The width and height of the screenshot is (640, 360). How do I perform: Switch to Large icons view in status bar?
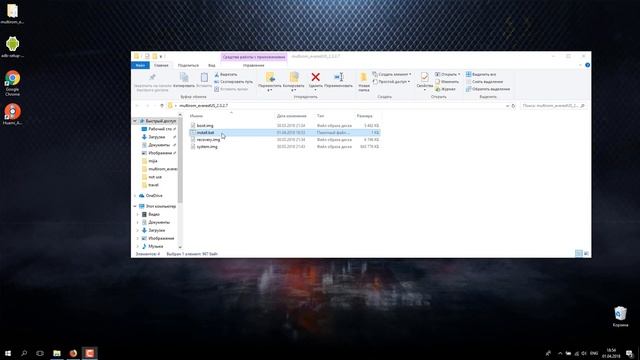pos(586,254)
